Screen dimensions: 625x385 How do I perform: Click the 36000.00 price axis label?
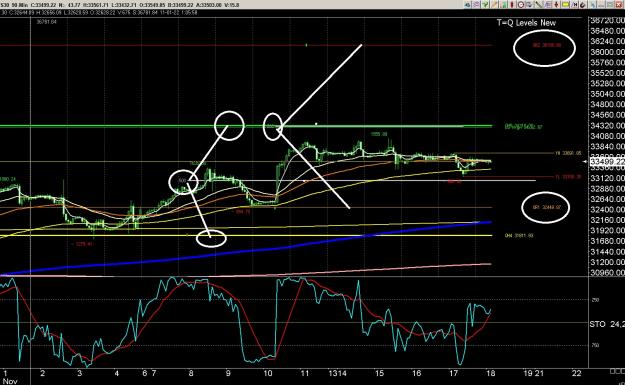(x=607, y=52)
